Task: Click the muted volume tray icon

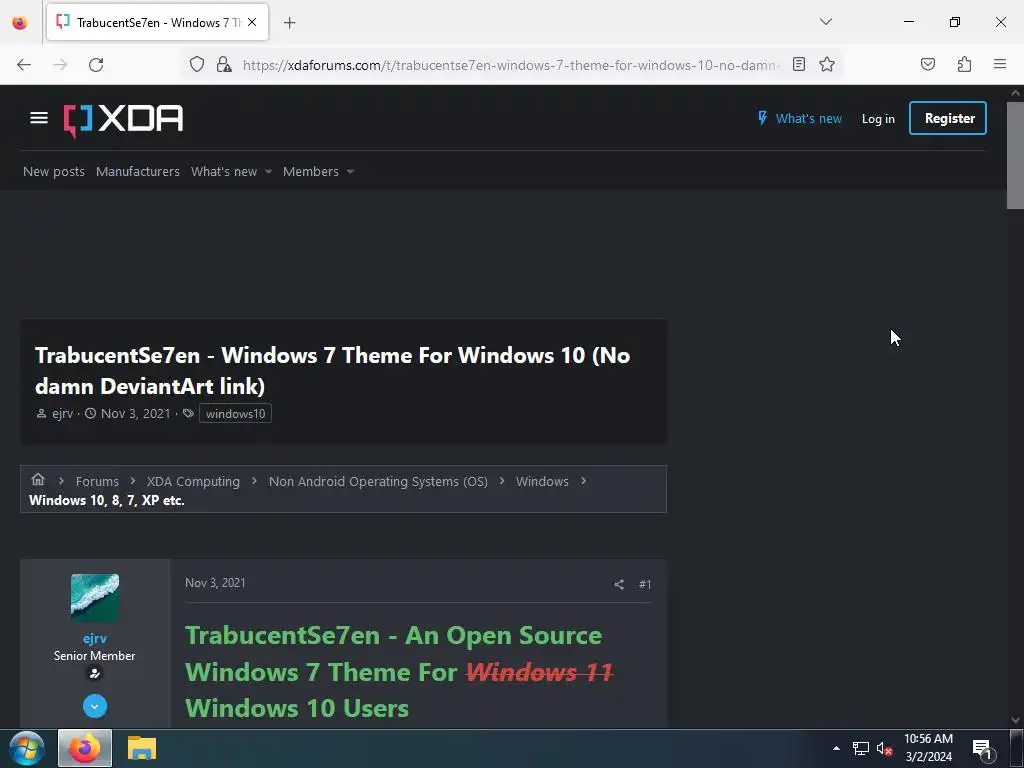Action: click(884, 748)
